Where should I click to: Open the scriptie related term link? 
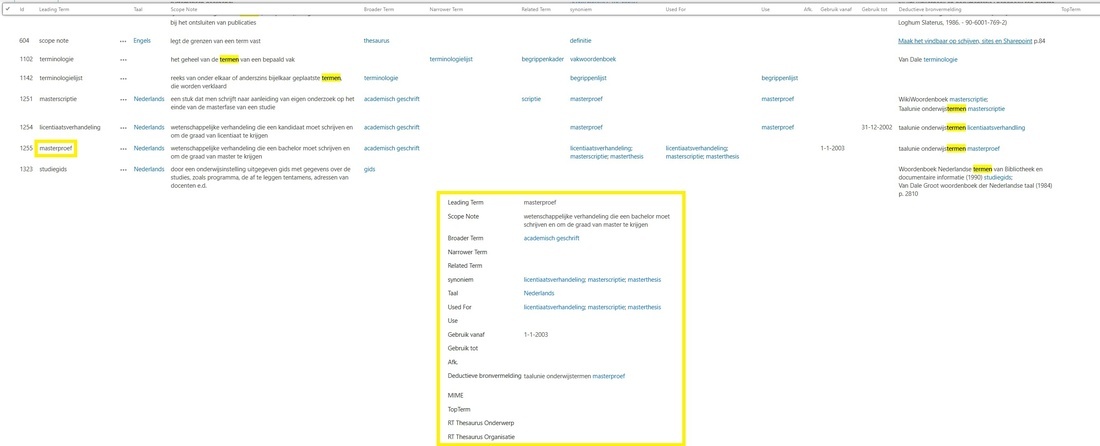click(531, 99)
